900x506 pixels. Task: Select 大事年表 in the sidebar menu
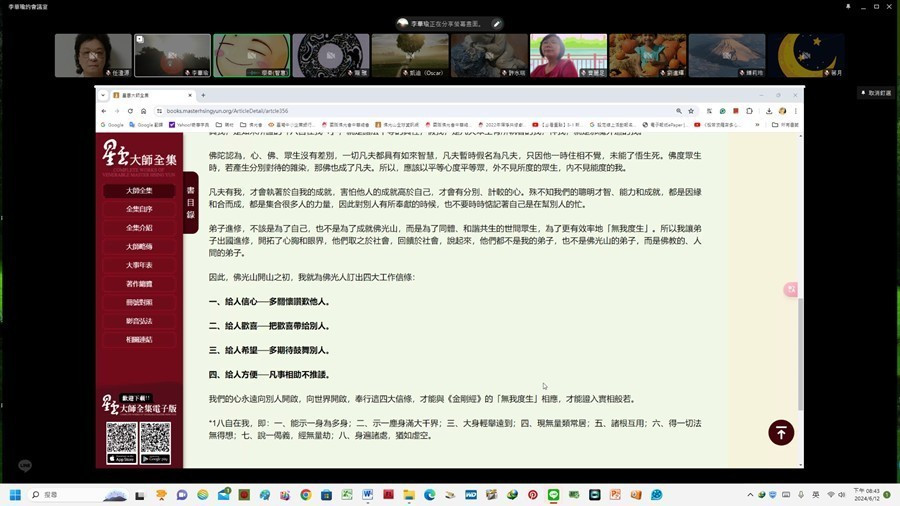click(139, 265)
